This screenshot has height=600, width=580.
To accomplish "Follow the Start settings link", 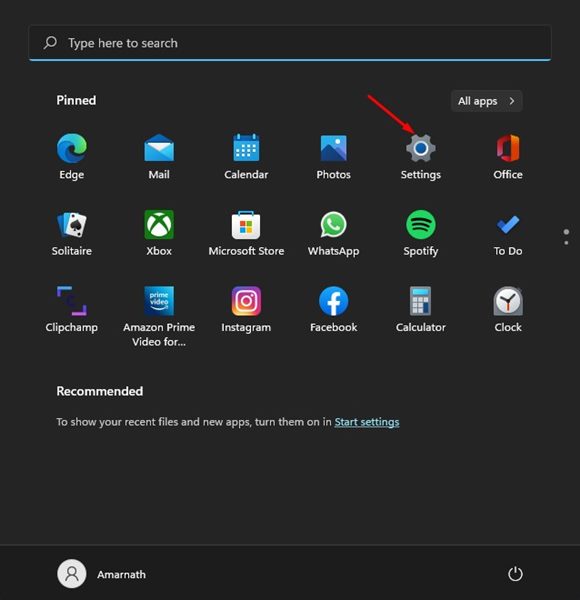I will pyautogui.click(x=367, y=422).
